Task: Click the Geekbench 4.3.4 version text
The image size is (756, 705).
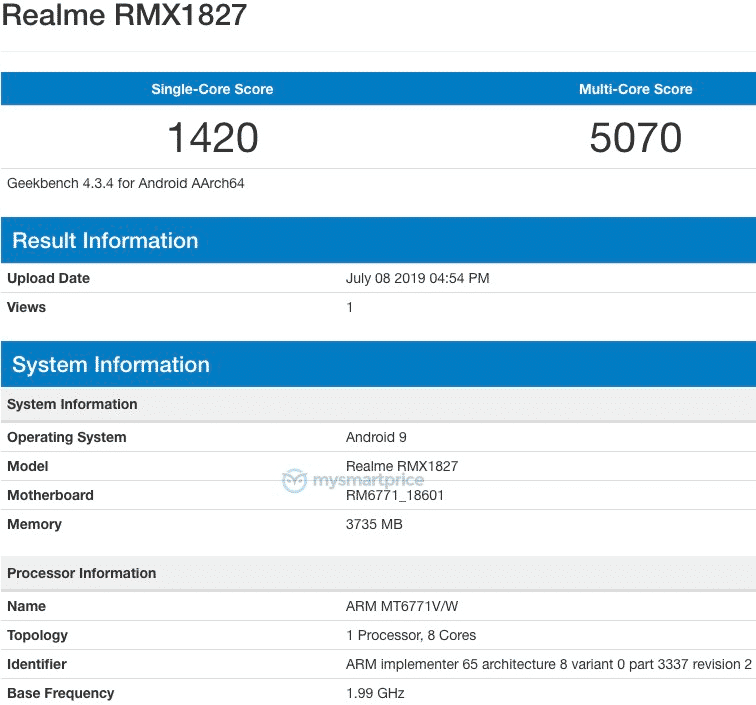Action: click(x=126, y=183)
